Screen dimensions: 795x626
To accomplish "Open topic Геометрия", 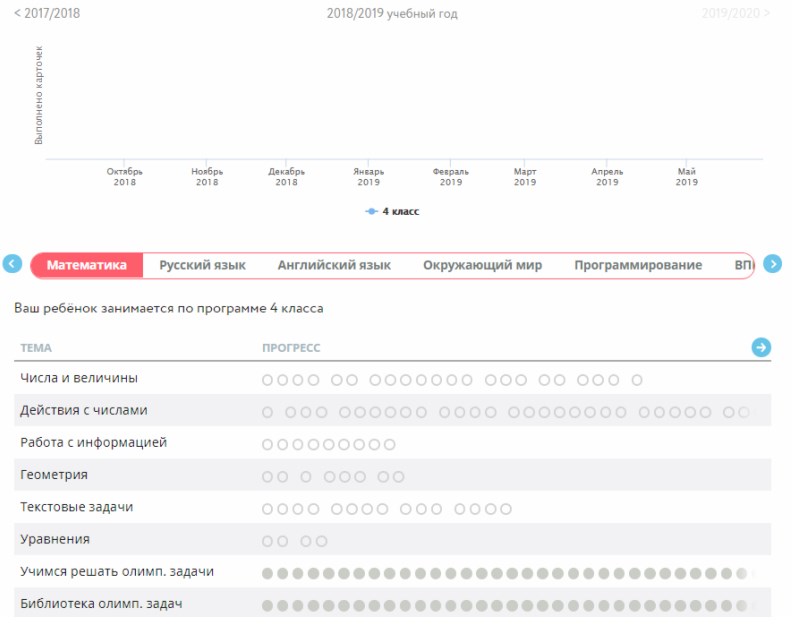I will pos(54,475).
